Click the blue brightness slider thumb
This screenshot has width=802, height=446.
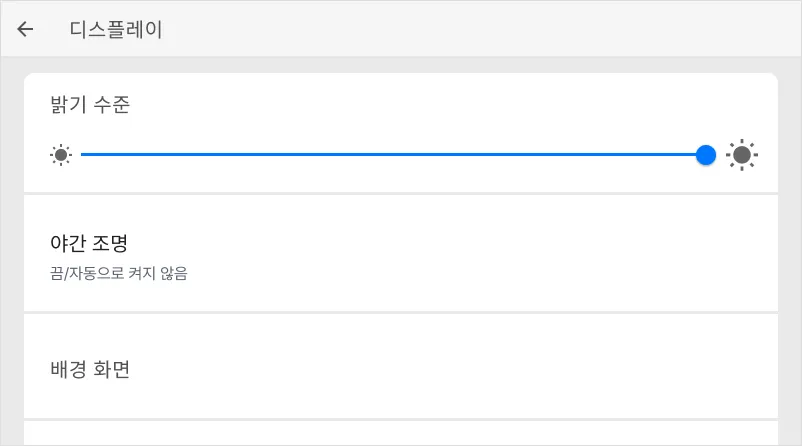[706, 154]
